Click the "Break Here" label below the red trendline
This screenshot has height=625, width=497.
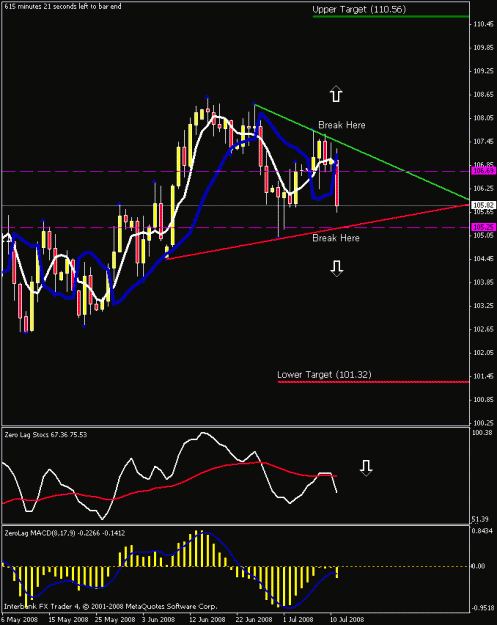tap(336, 238)
